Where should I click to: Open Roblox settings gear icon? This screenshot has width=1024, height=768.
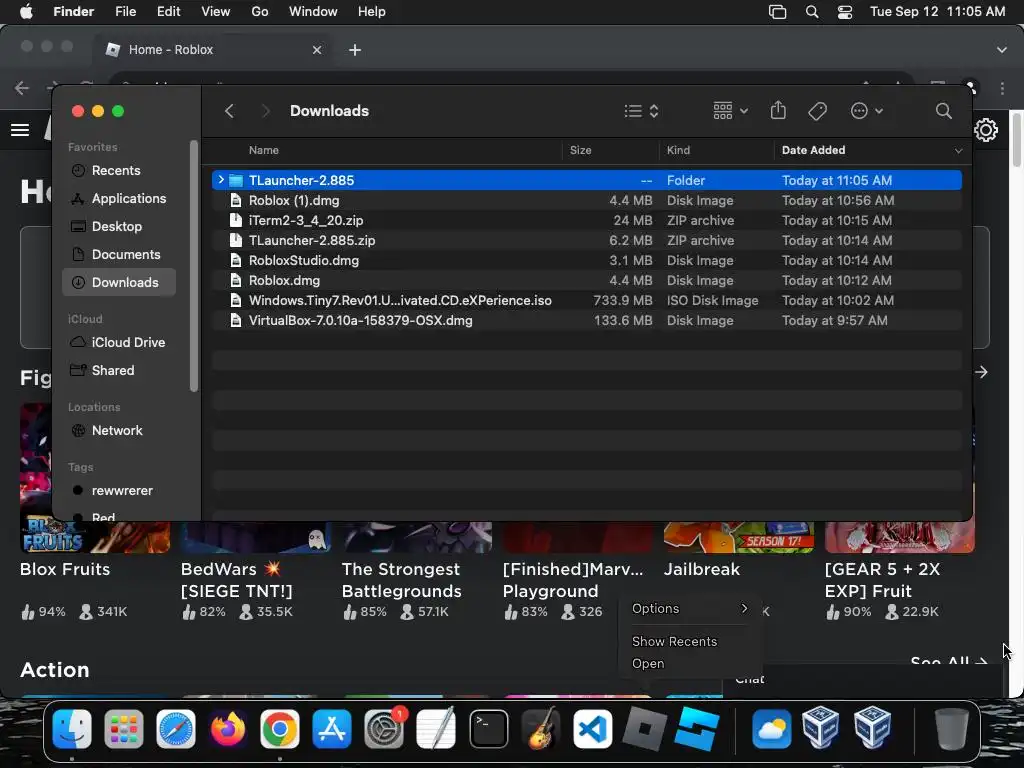click(985, 130)
